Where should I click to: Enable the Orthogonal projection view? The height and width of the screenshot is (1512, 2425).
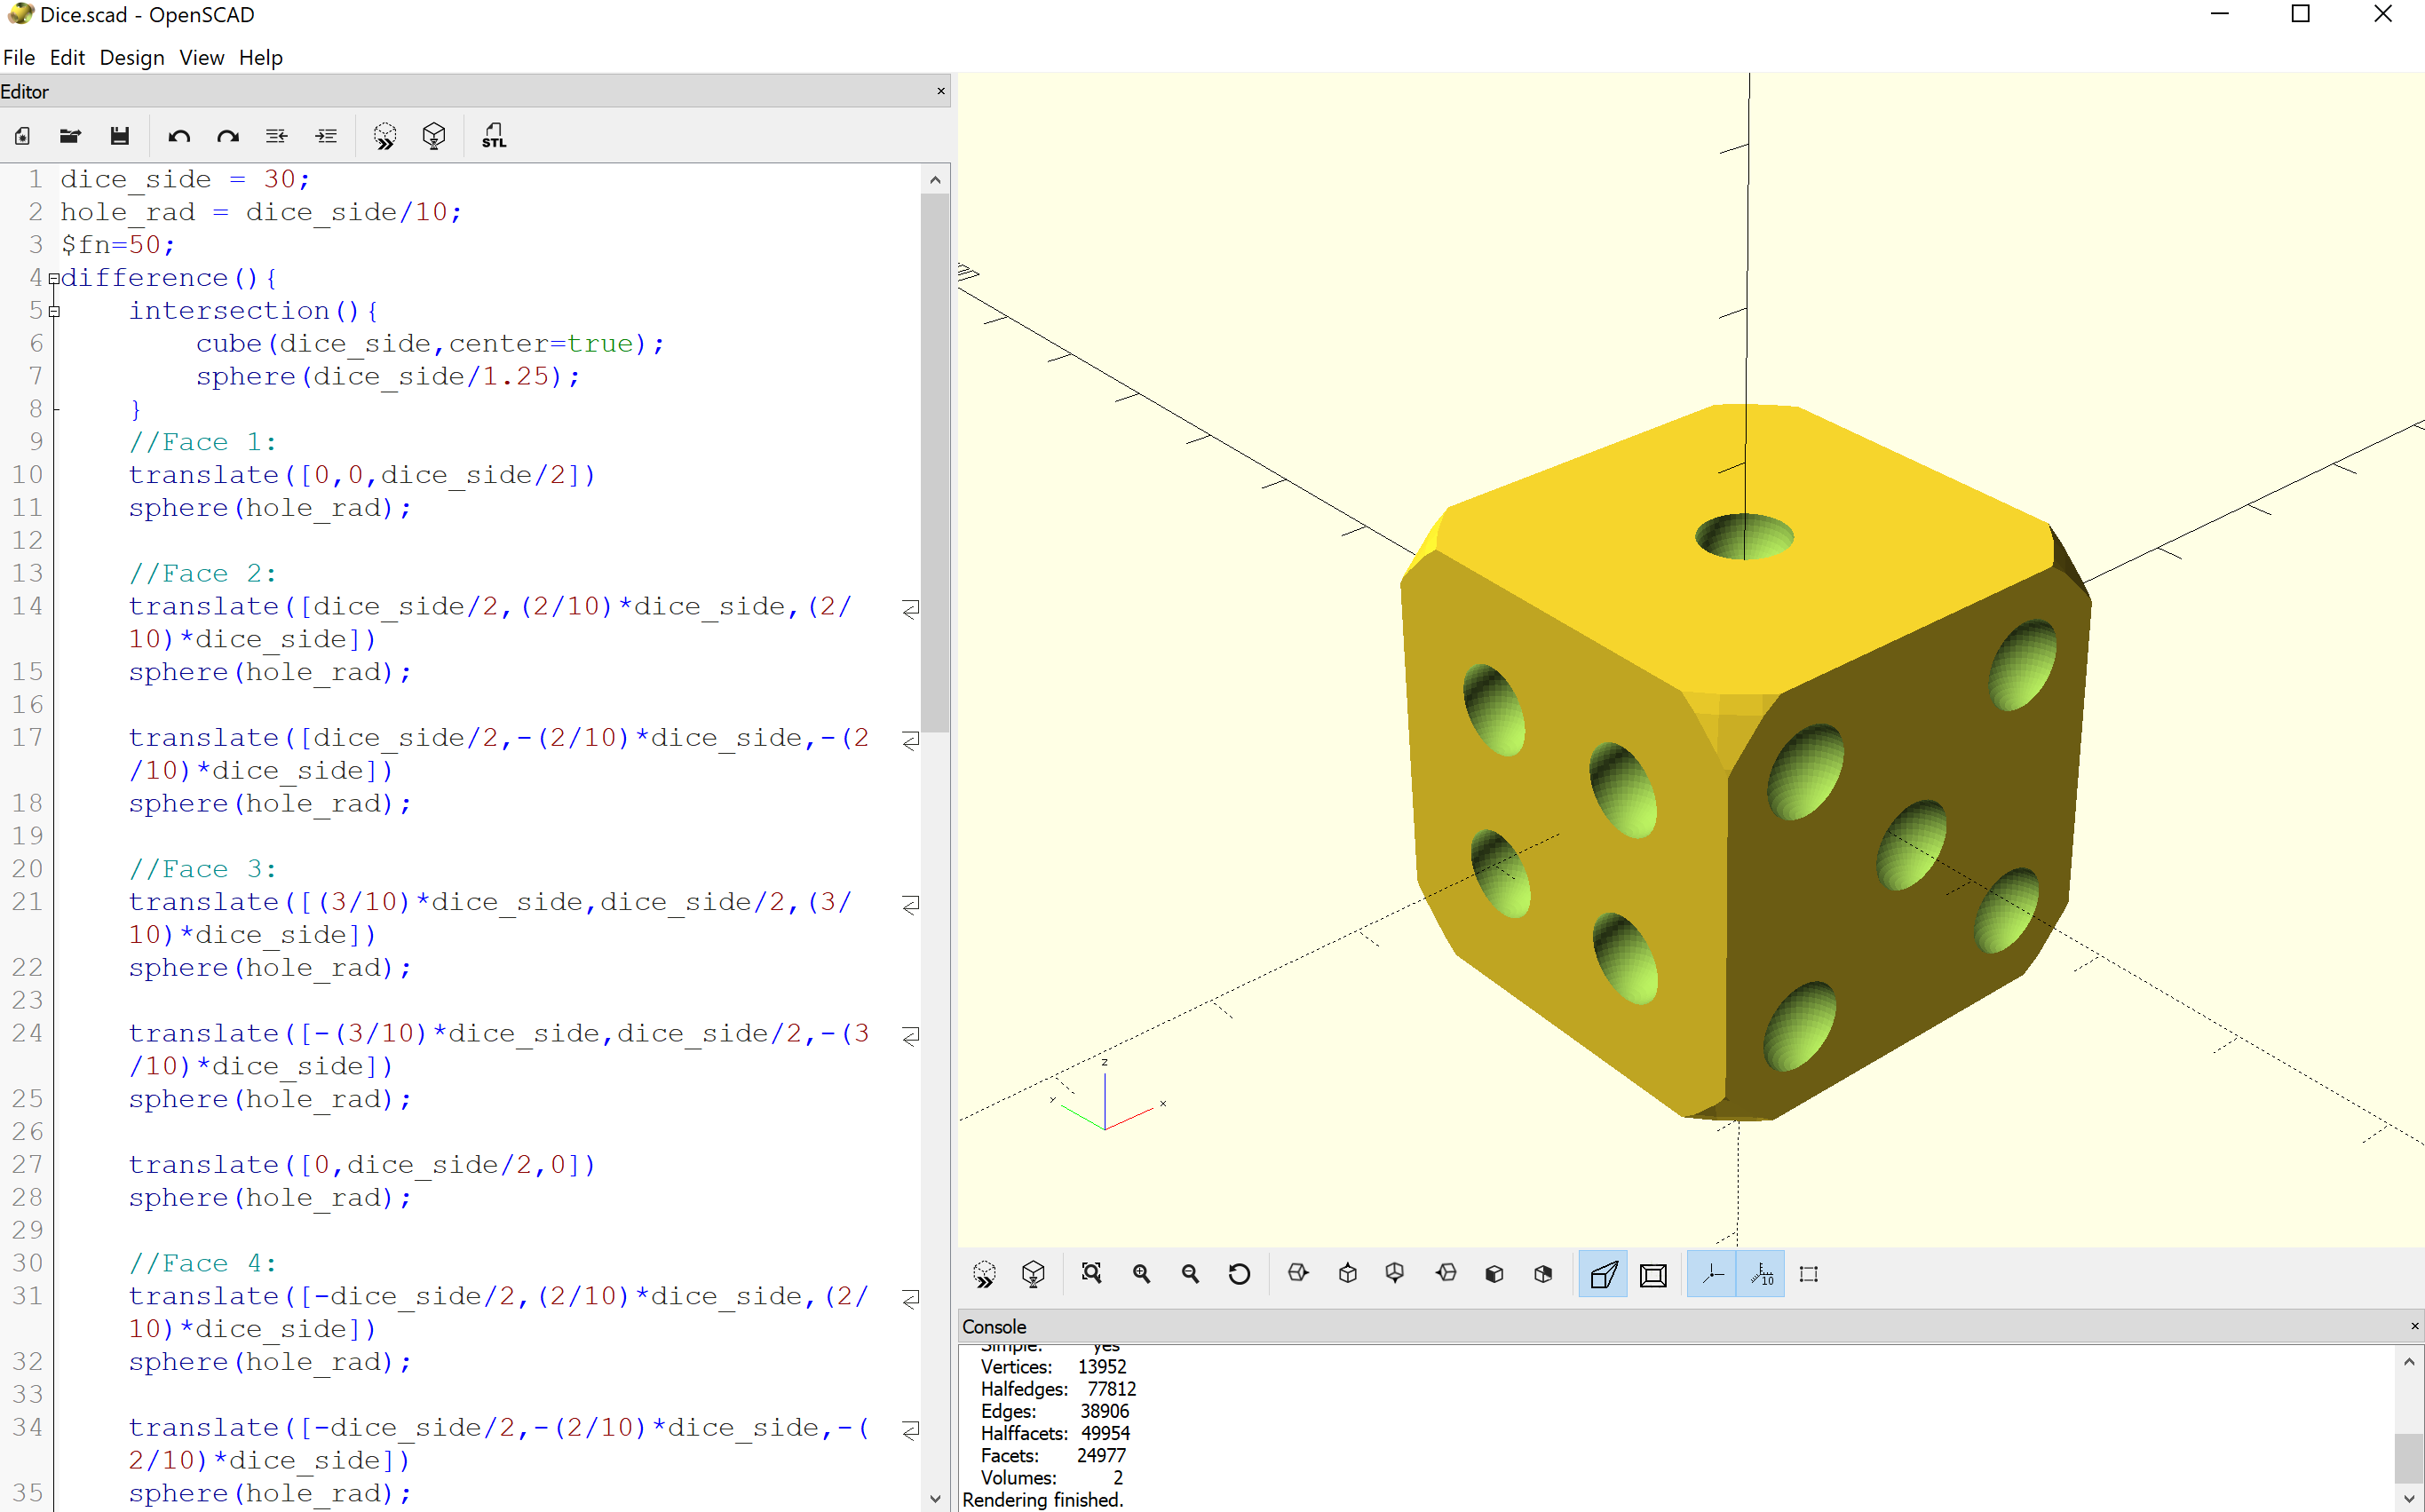pos(1653,1274)
